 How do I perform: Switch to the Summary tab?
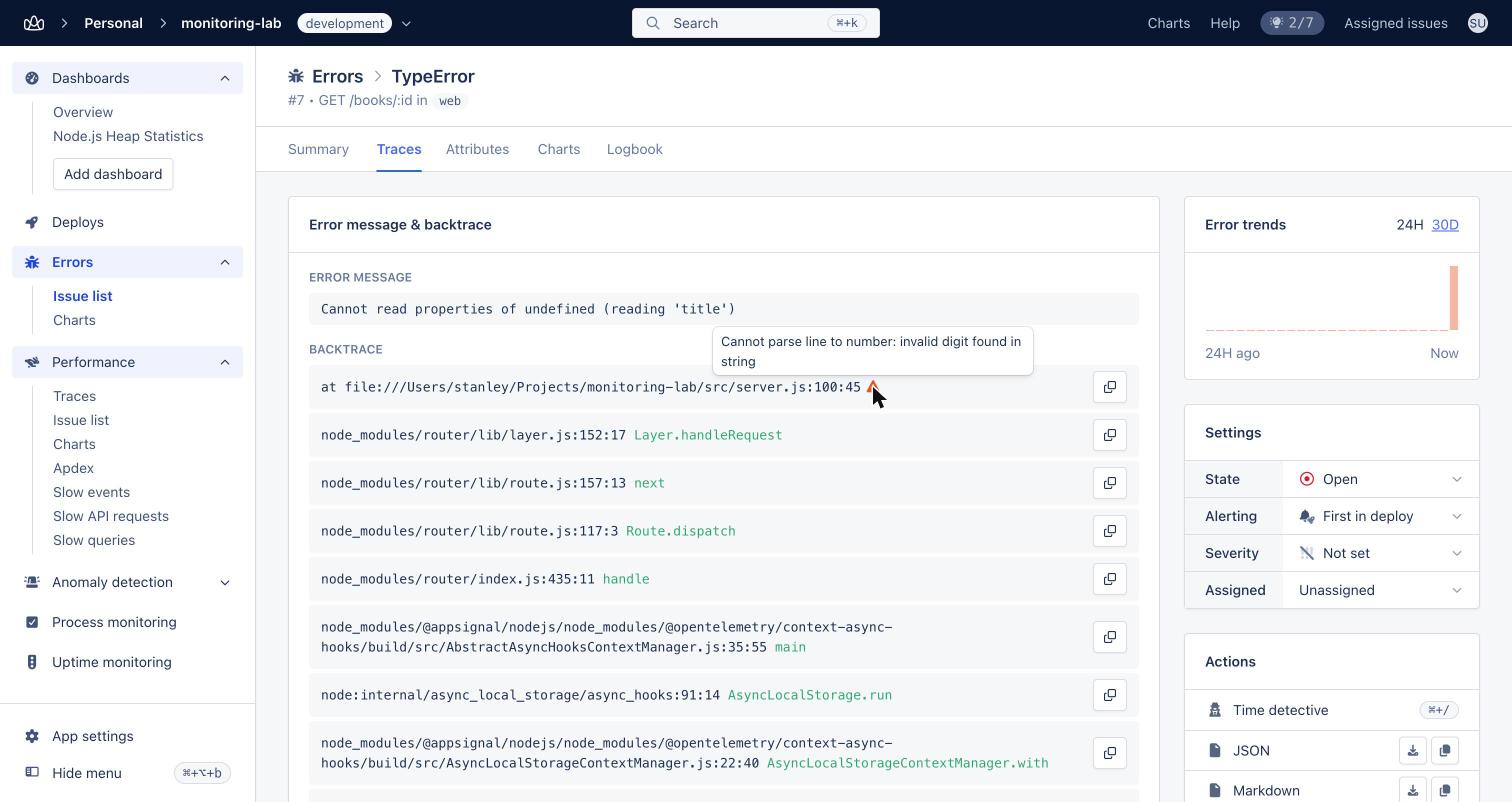pos(318,149)
